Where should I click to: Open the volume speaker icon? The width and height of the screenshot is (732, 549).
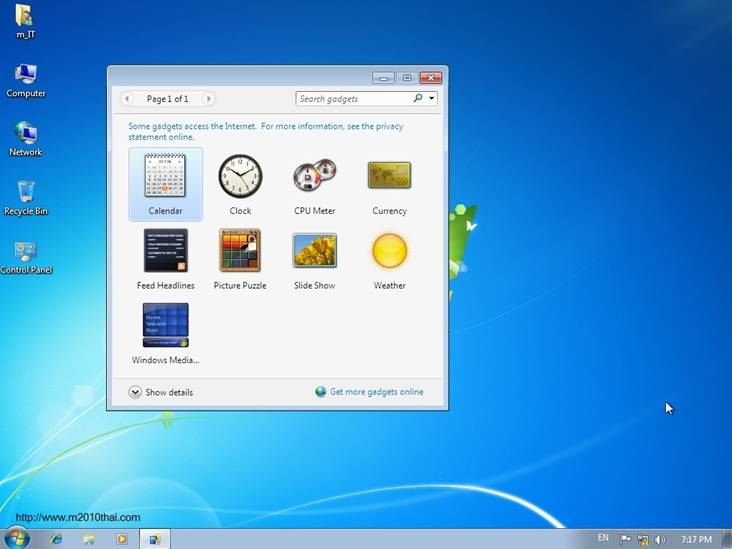pos(660,540)
